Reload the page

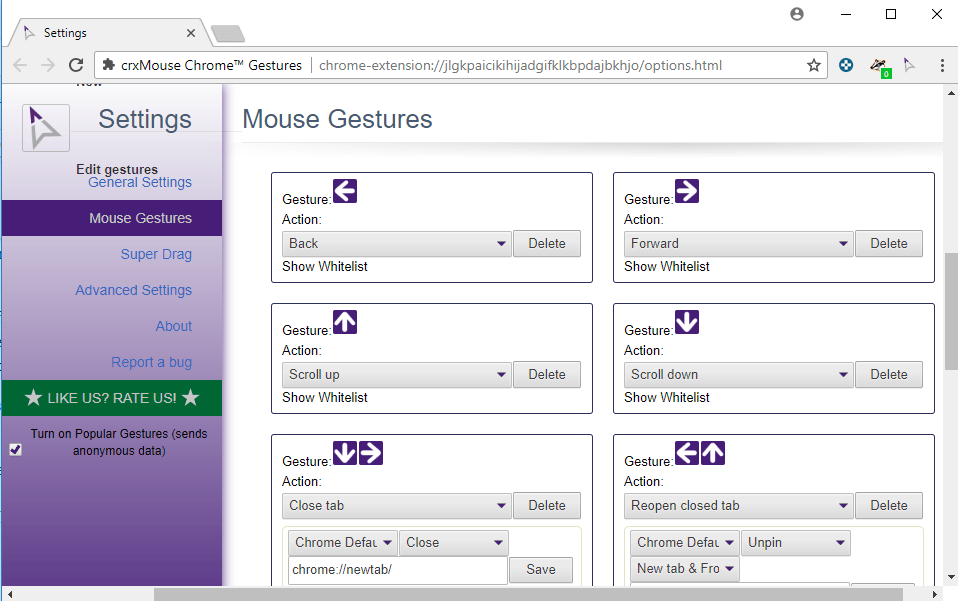point(76,65)
